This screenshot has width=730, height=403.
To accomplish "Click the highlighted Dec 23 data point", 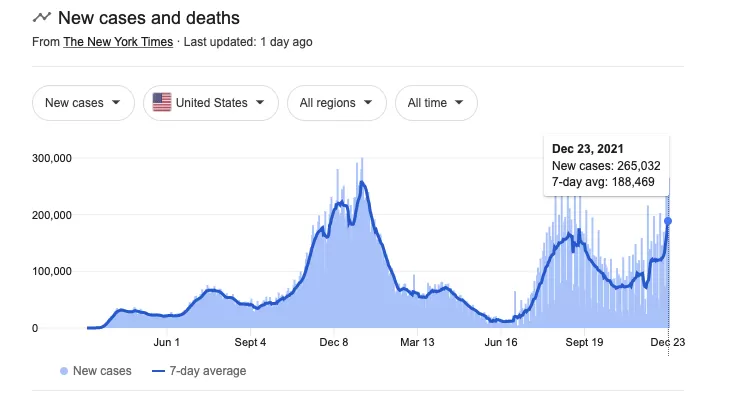I will click(668, 221).
